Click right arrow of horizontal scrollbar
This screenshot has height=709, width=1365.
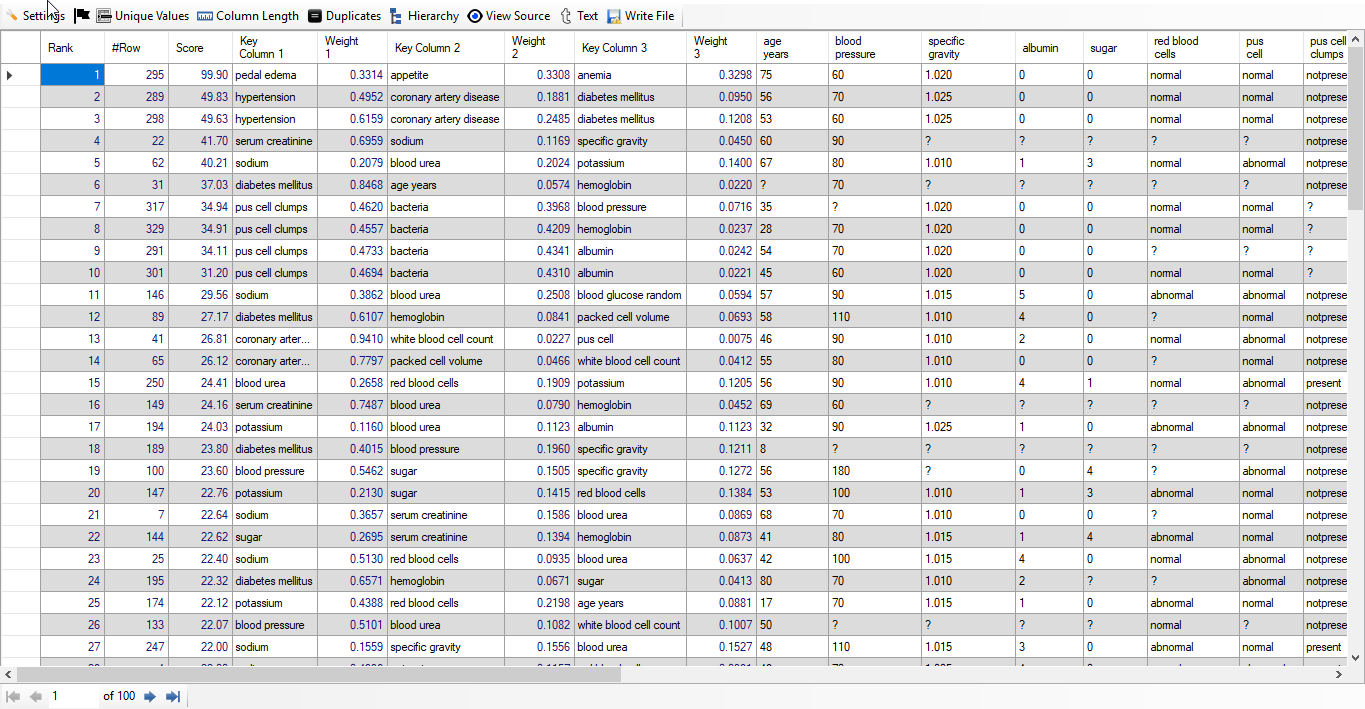(x=1339, y=675)
